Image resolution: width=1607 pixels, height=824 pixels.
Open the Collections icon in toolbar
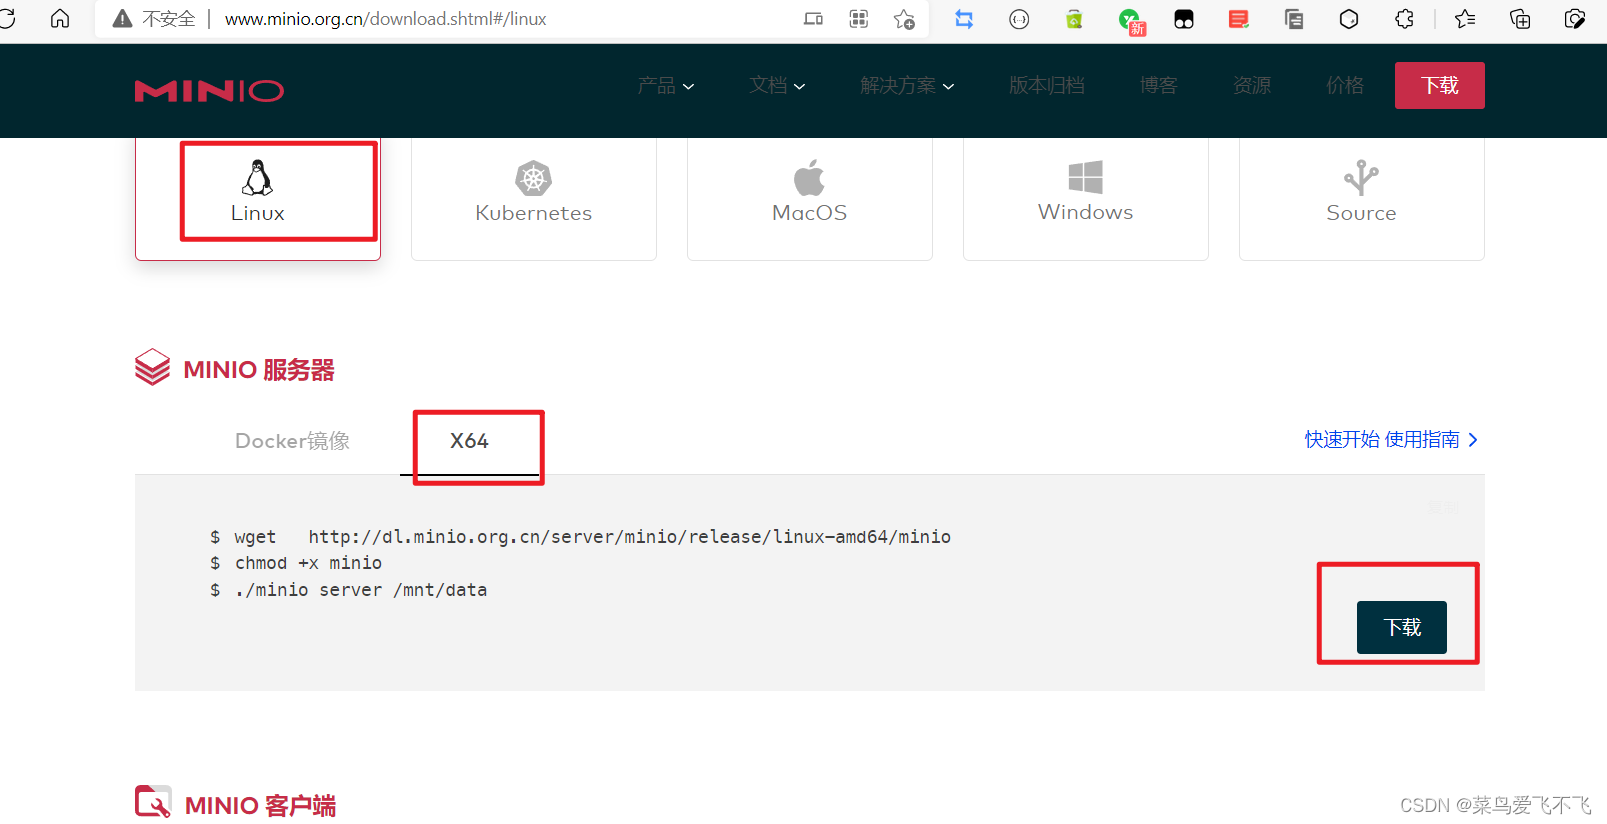click(1520, 19)
